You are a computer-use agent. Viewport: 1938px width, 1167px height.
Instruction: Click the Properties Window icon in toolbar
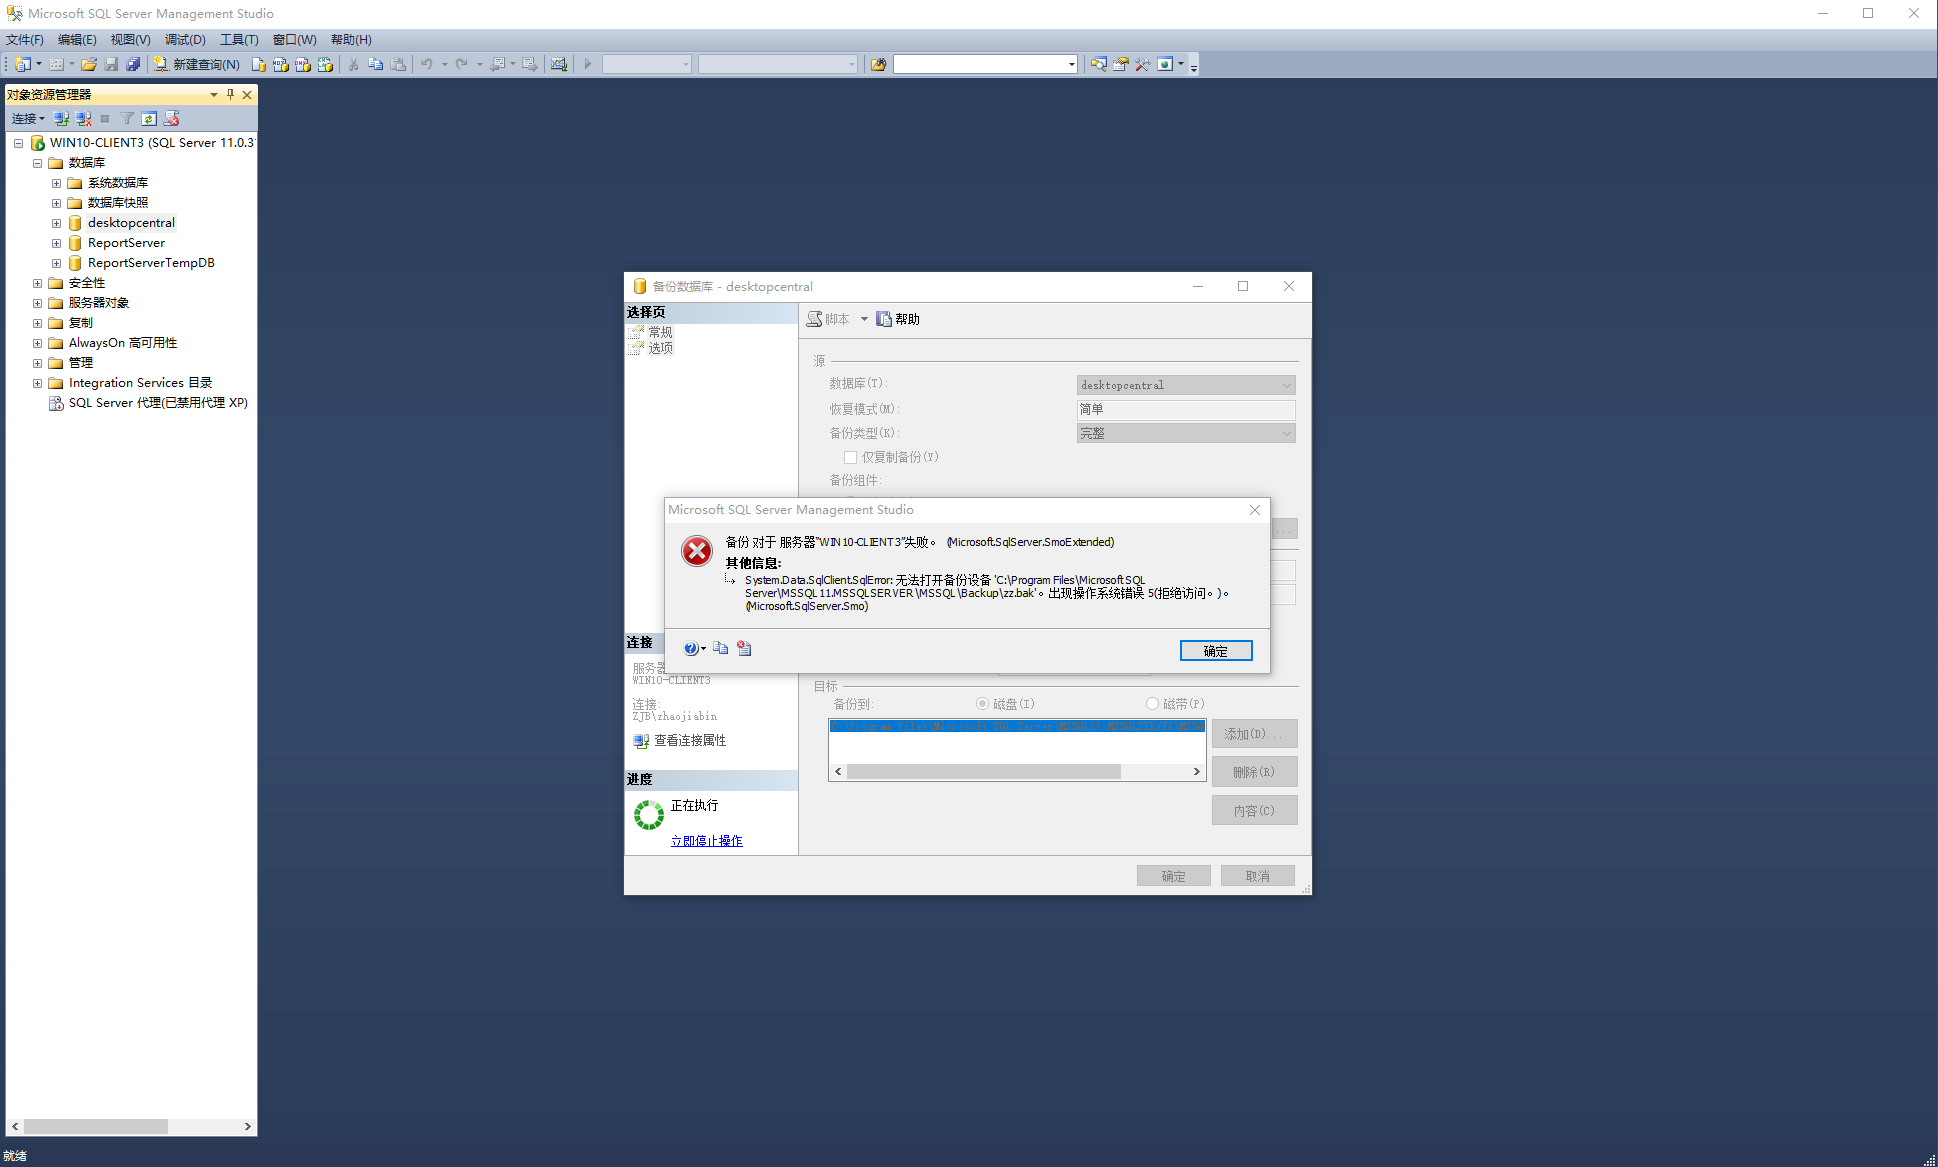pos(1120,64)
